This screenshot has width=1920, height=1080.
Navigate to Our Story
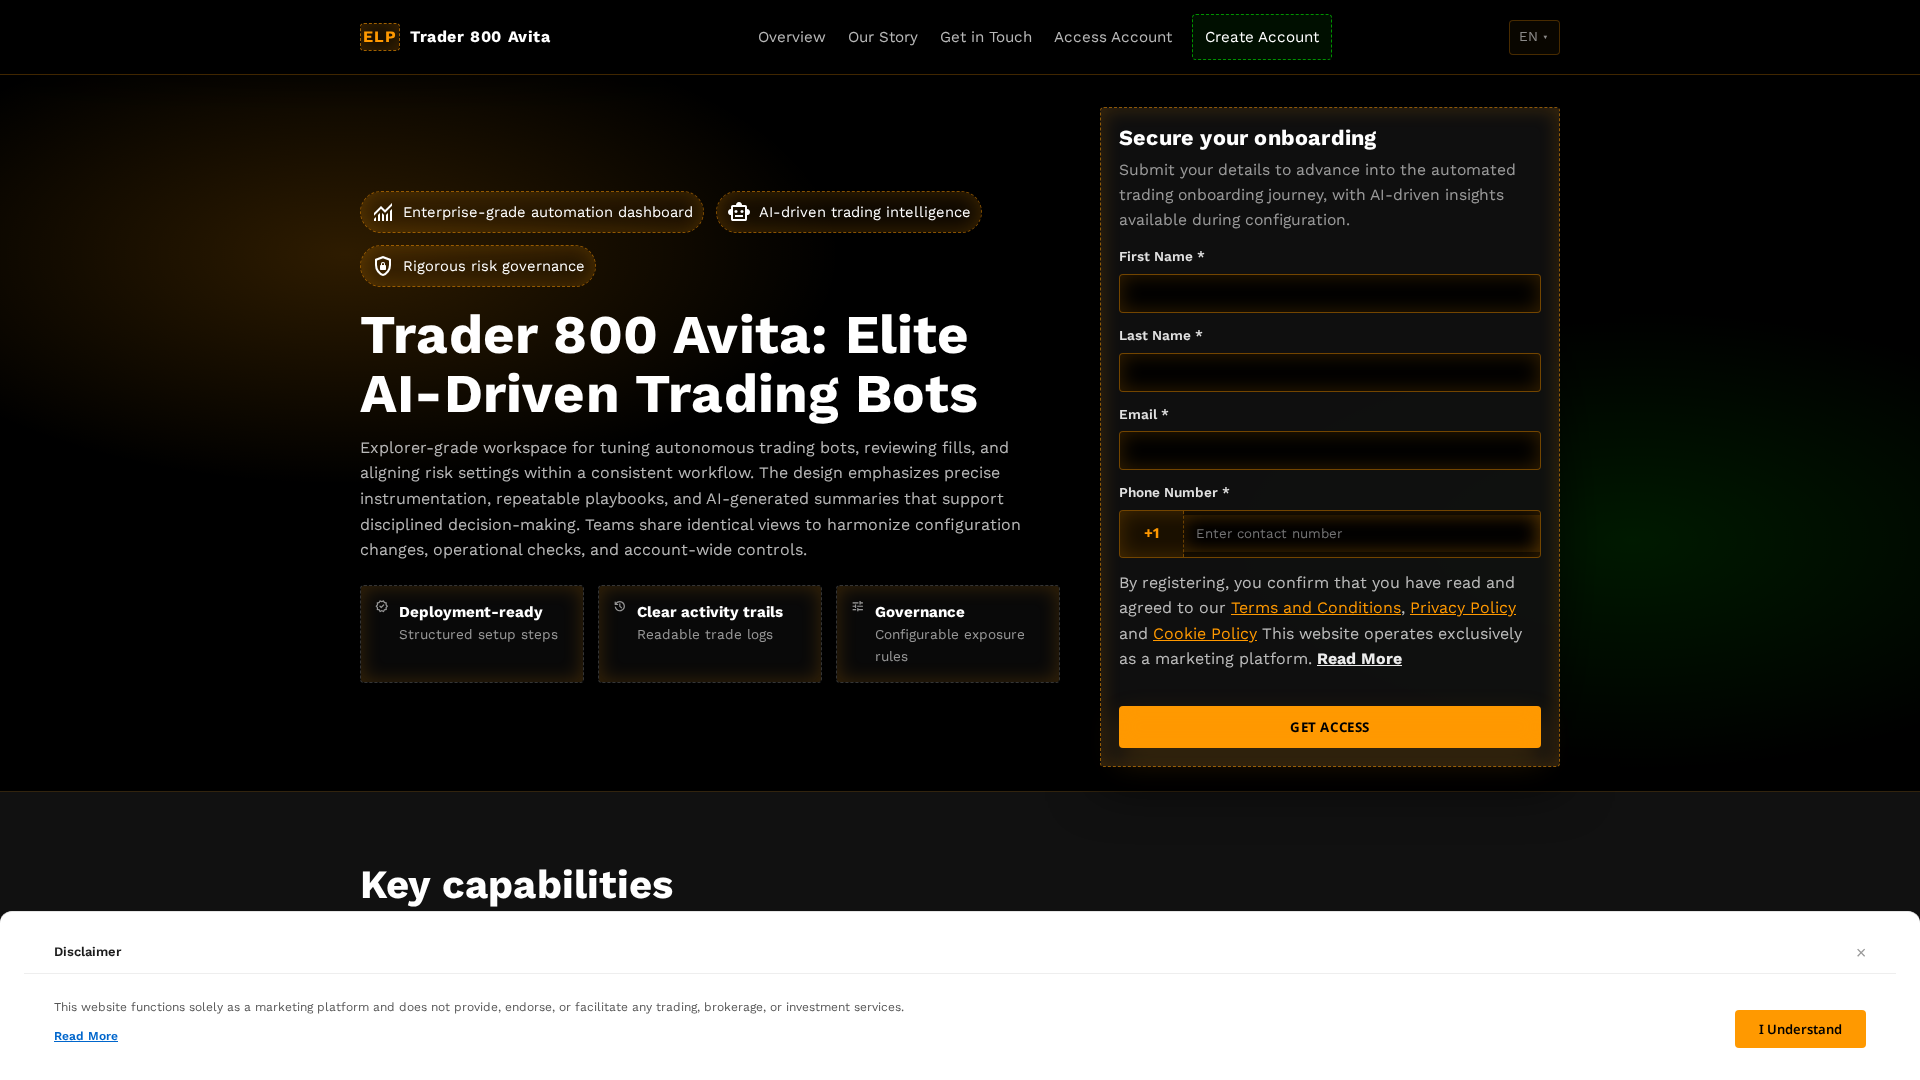(883, 37)
